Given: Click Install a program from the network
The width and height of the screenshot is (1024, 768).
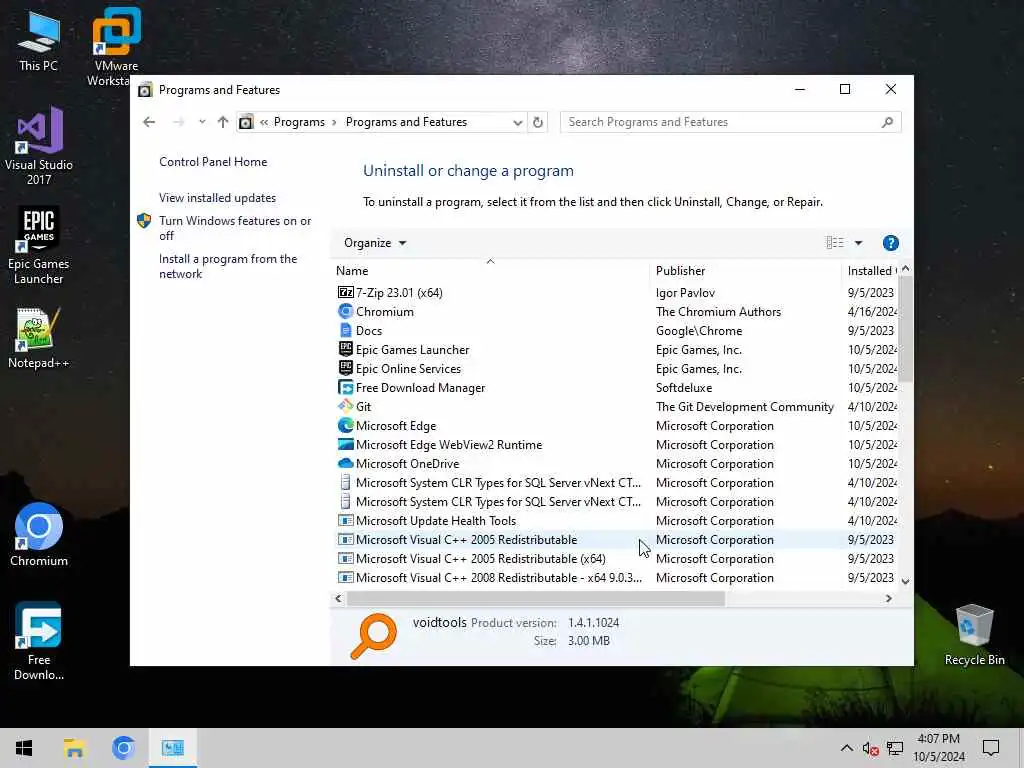Looking at the screenshot, I should click(x=228, y=266).
